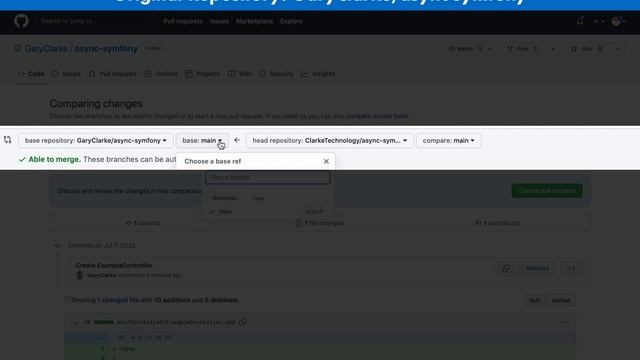Star the repository
The height and width of the screenshot is (360, 640).
pos(587,49)
